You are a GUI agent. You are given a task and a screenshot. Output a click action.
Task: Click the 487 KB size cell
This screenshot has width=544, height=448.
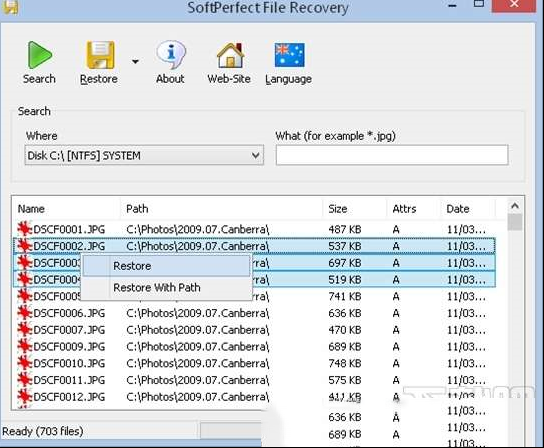click(345, 229)
